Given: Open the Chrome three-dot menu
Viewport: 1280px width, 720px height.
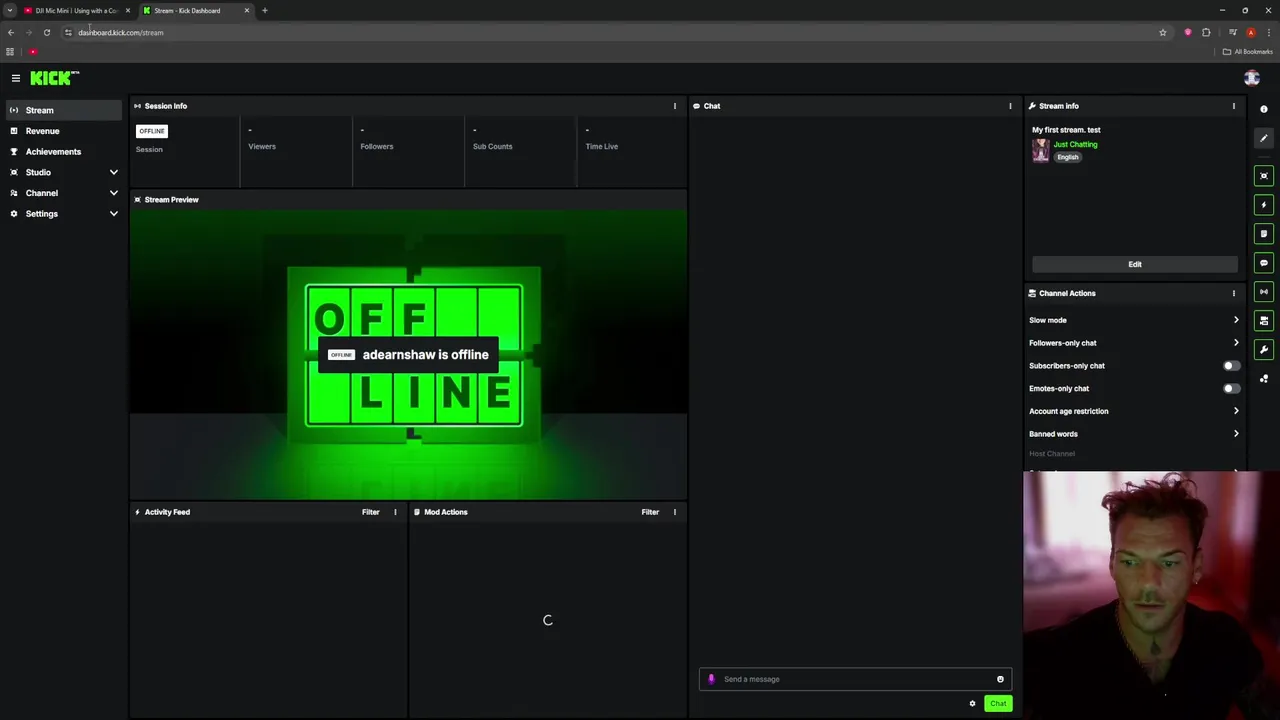Looking at the screenshot, I should tap(1268, 32).
